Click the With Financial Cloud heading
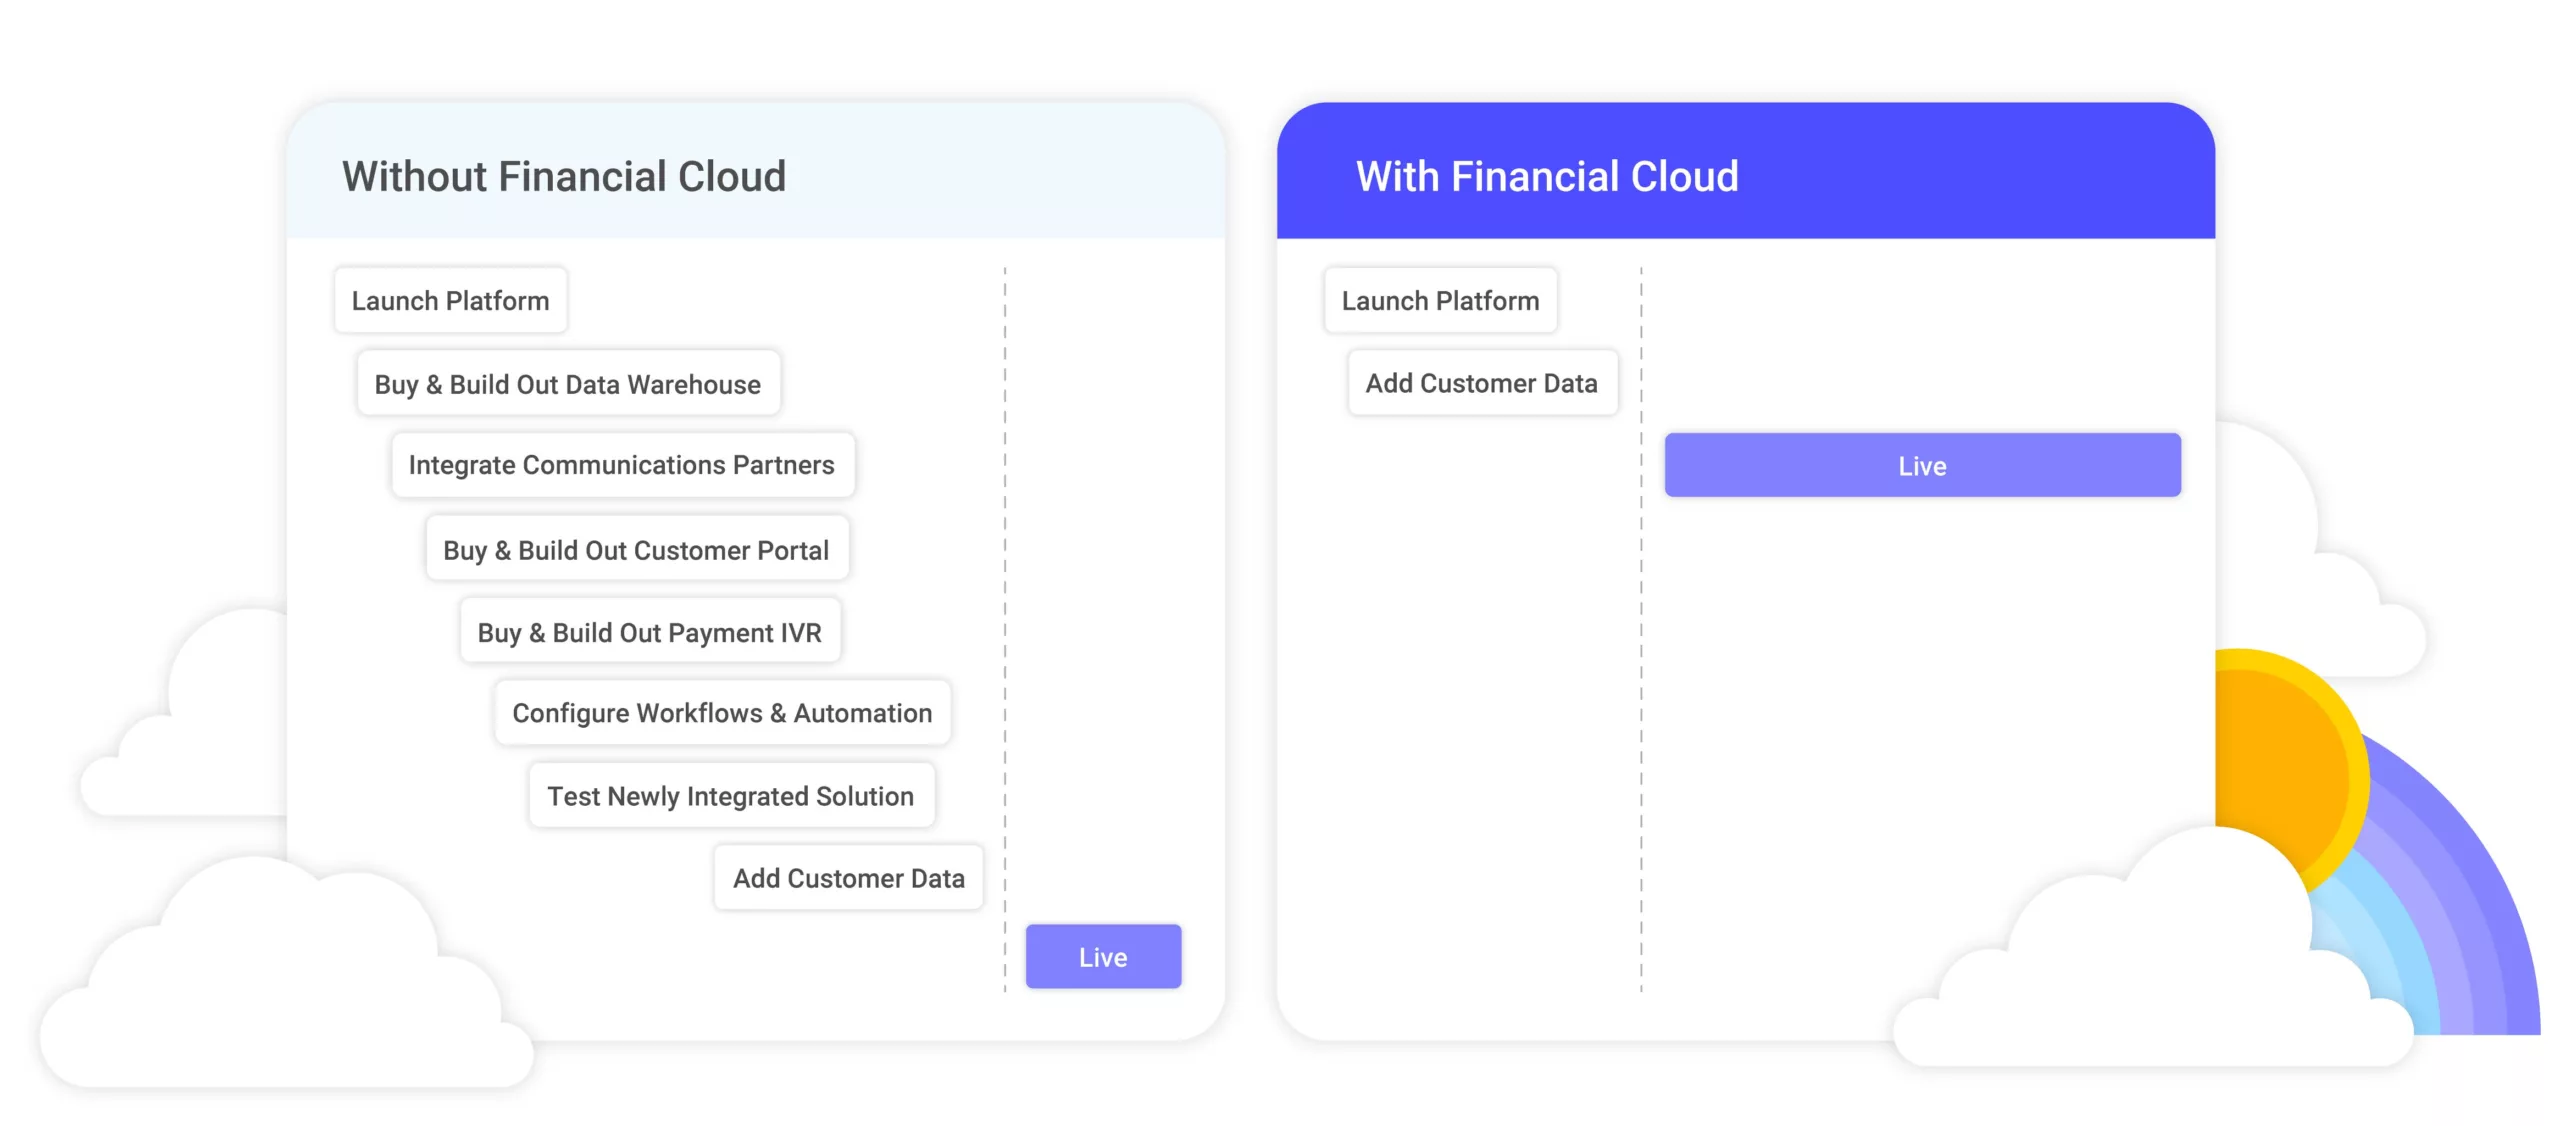Viewport: 2560px width, 1126px height. tap(1546, 177)
